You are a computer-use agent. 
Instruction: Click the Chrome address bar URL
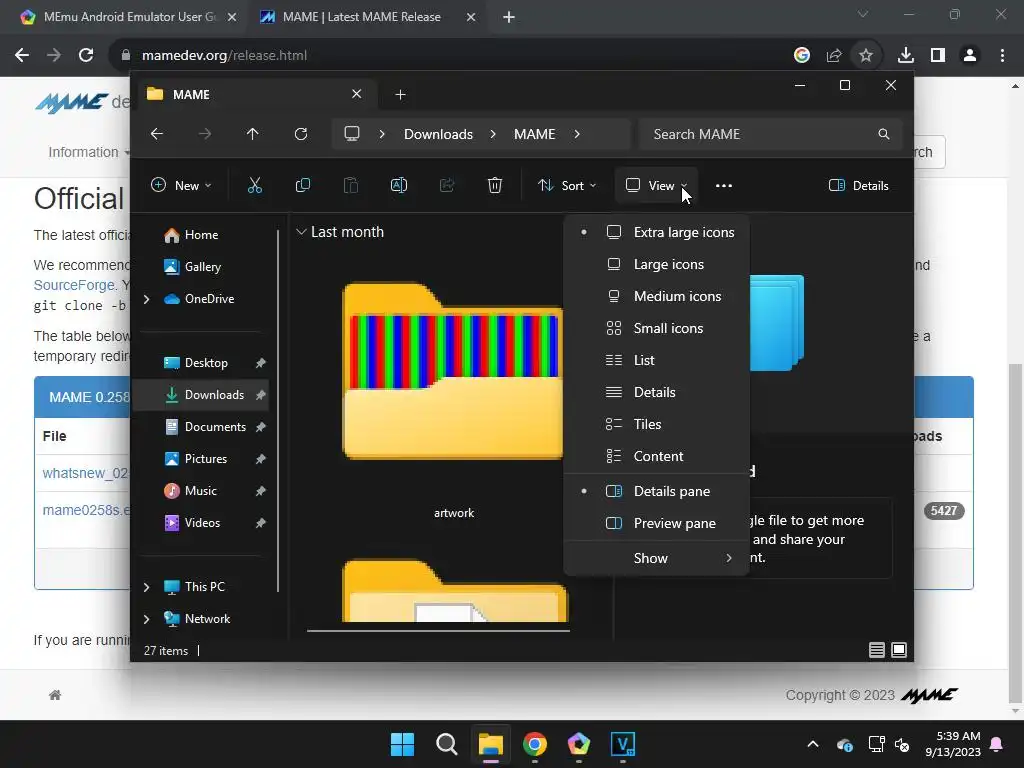(224, 56)
